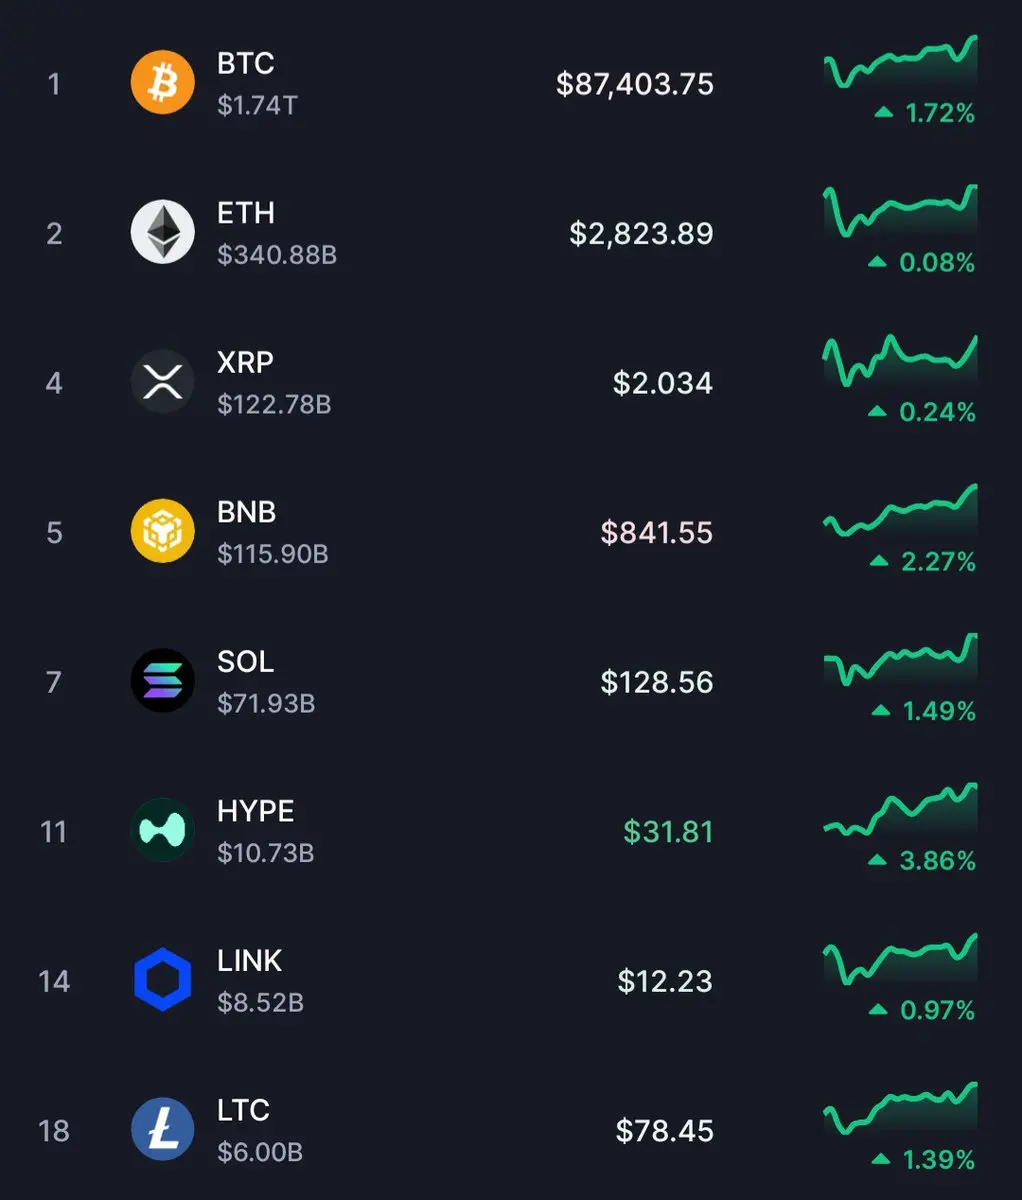Click the BNB price $841.55
The height and width of the screenshot is (1200, 1022).
tap(657, 532)
